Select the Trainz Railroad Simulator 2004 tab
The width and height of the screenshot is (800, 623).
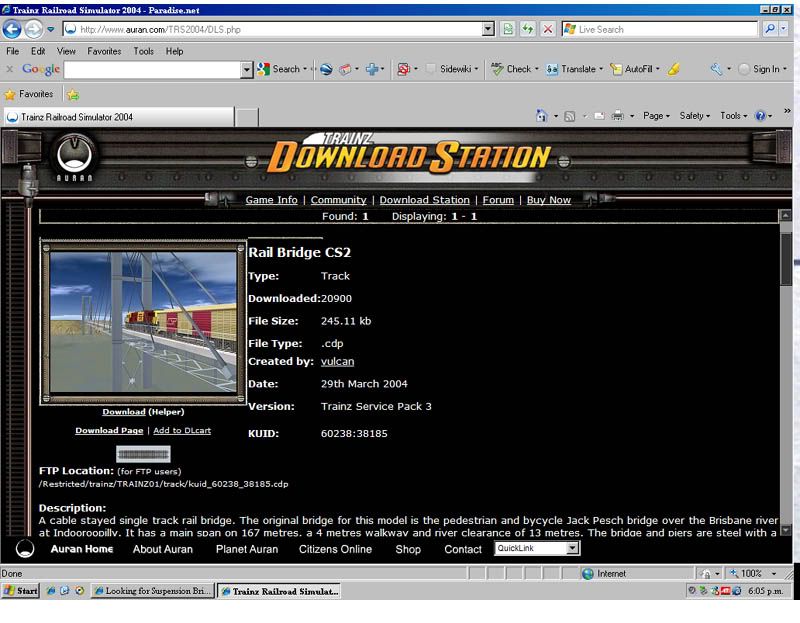tap(119, 117)
